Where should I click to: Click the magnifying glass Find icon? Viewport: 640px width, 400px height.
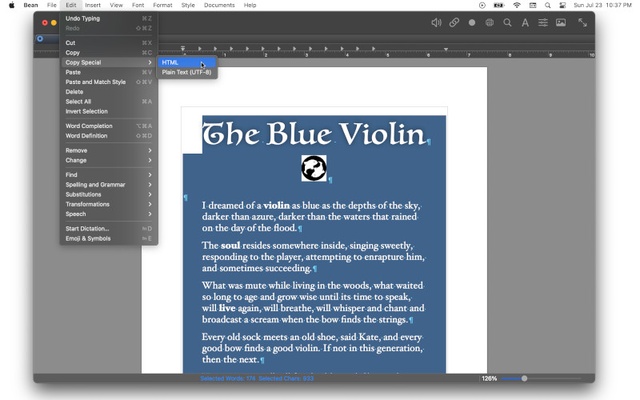click(x=507, y=22)
